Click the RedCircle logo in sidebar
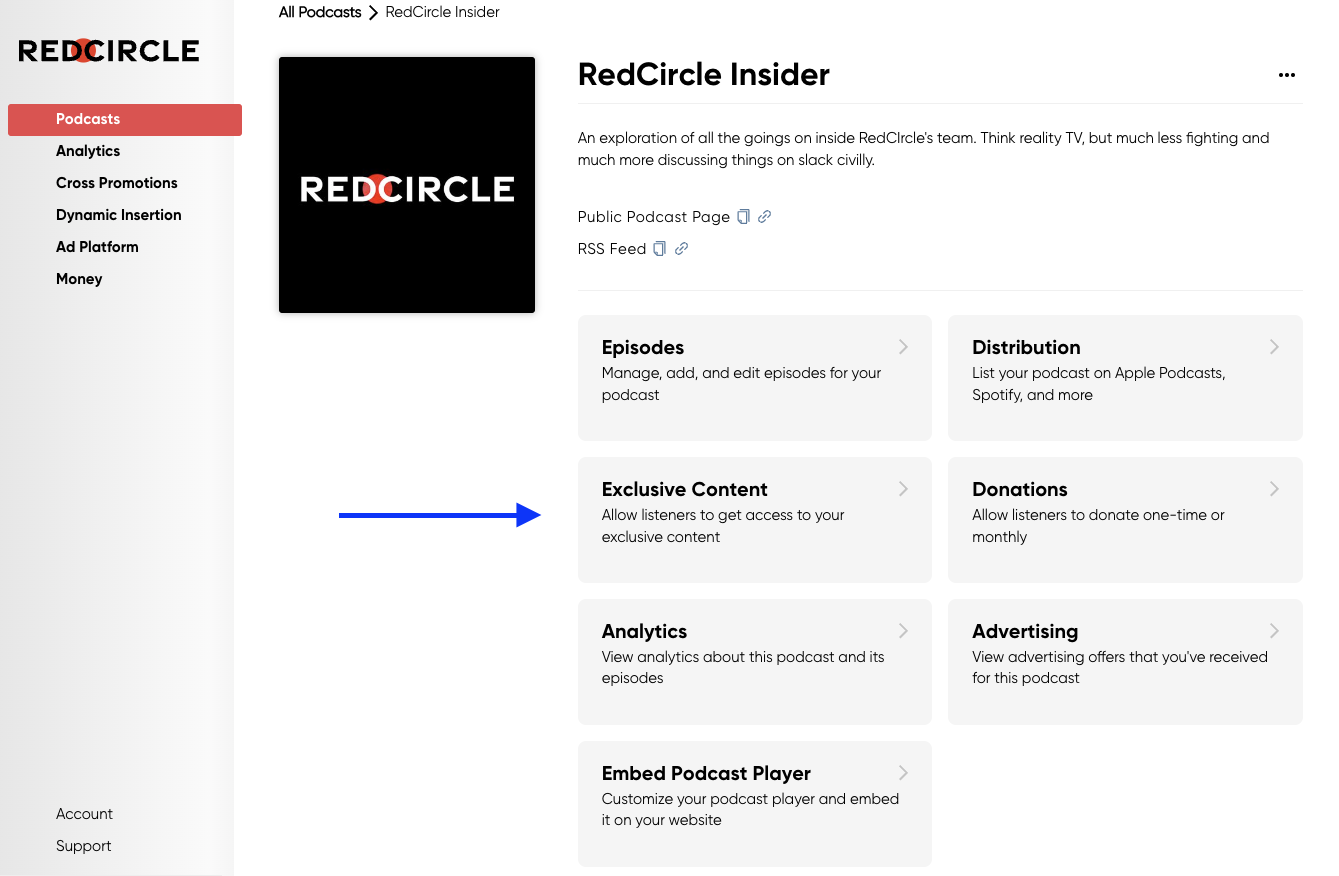The width and height of the screenshot is (1339, 876). [x=109, y=50]
